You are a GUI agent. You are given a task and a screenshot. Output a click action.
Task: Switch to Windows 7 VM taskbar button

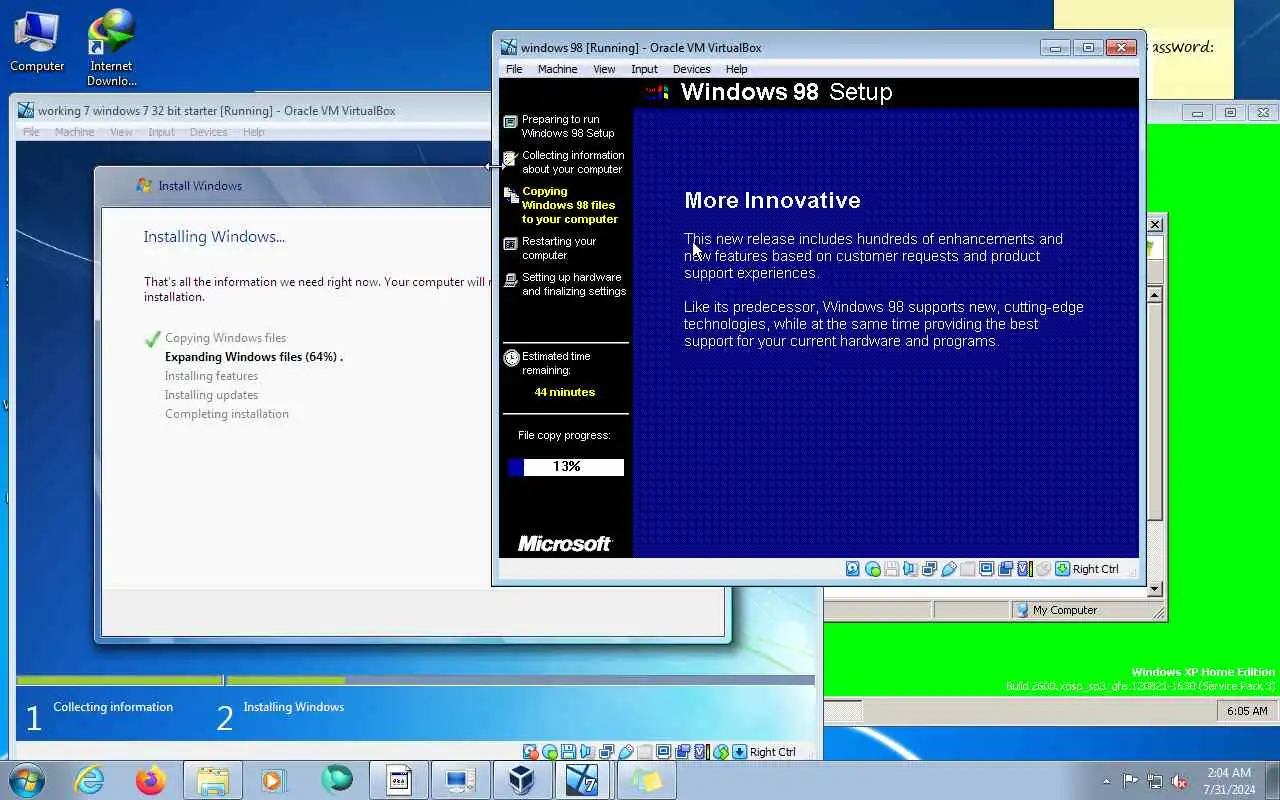click(583, 780)
